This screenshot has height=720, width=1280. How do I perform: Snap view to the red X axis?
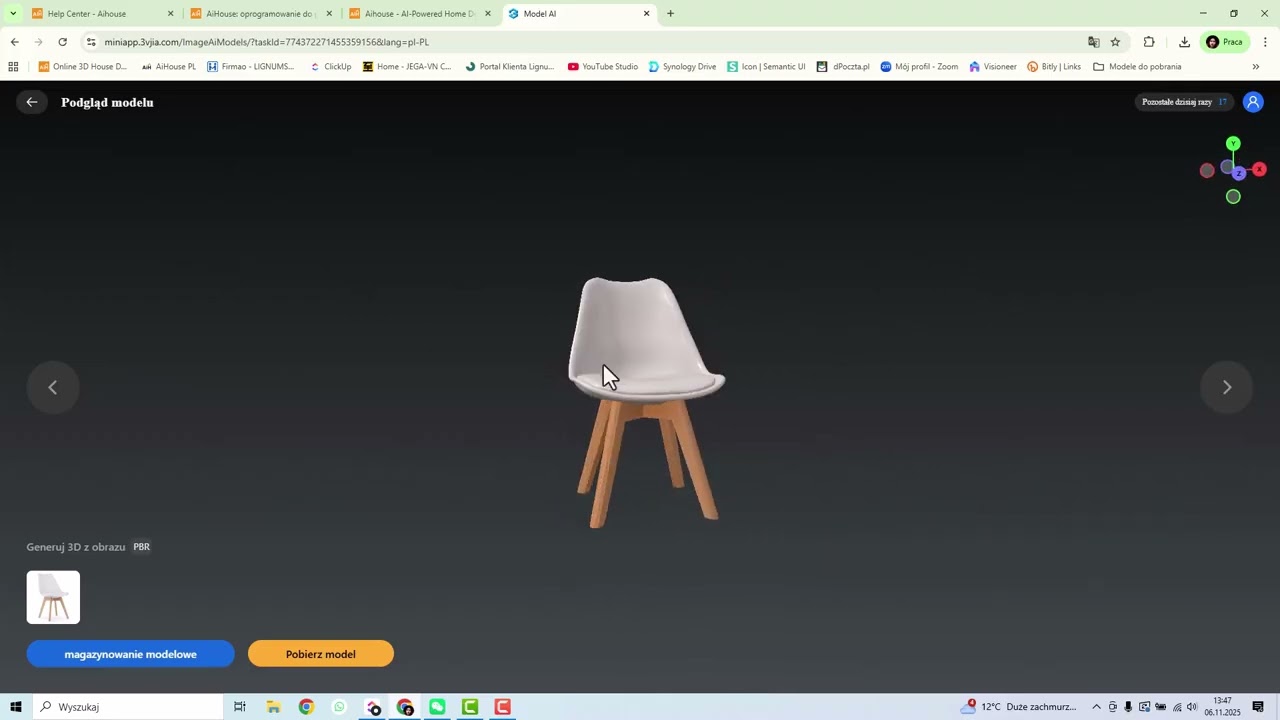pos(1259,170)
